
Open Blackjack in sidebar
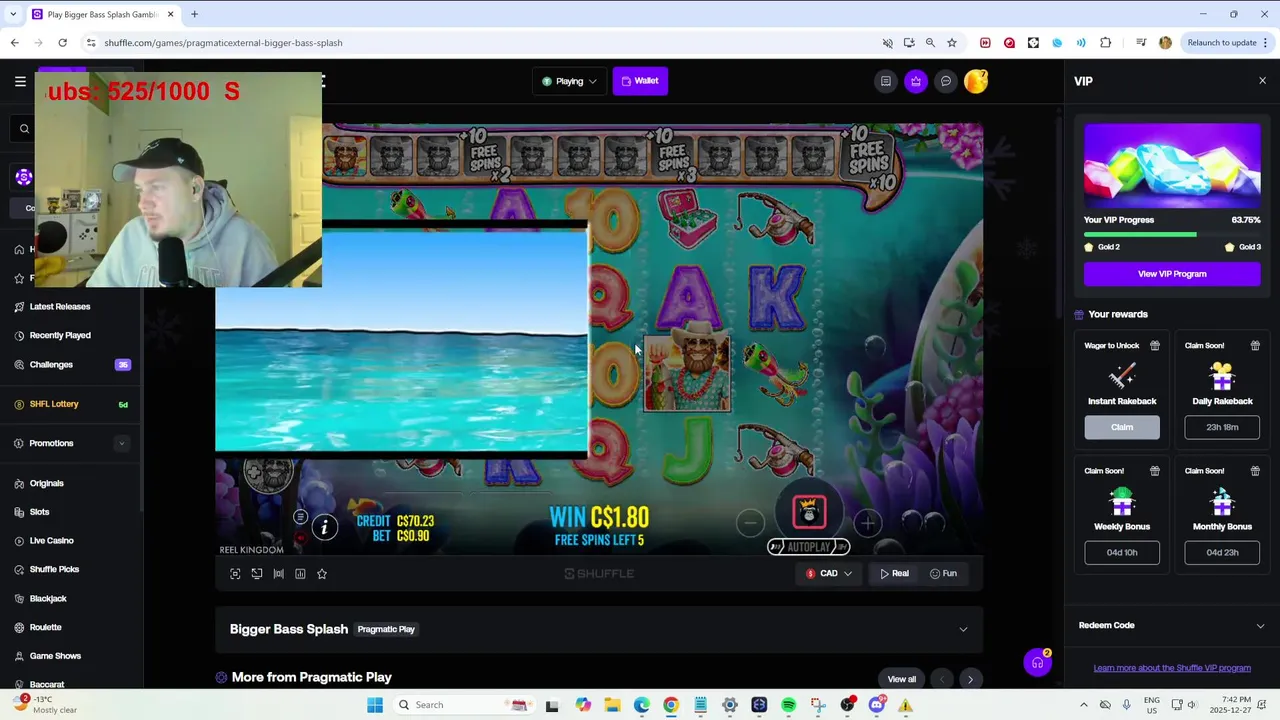(x=48, y=598)
